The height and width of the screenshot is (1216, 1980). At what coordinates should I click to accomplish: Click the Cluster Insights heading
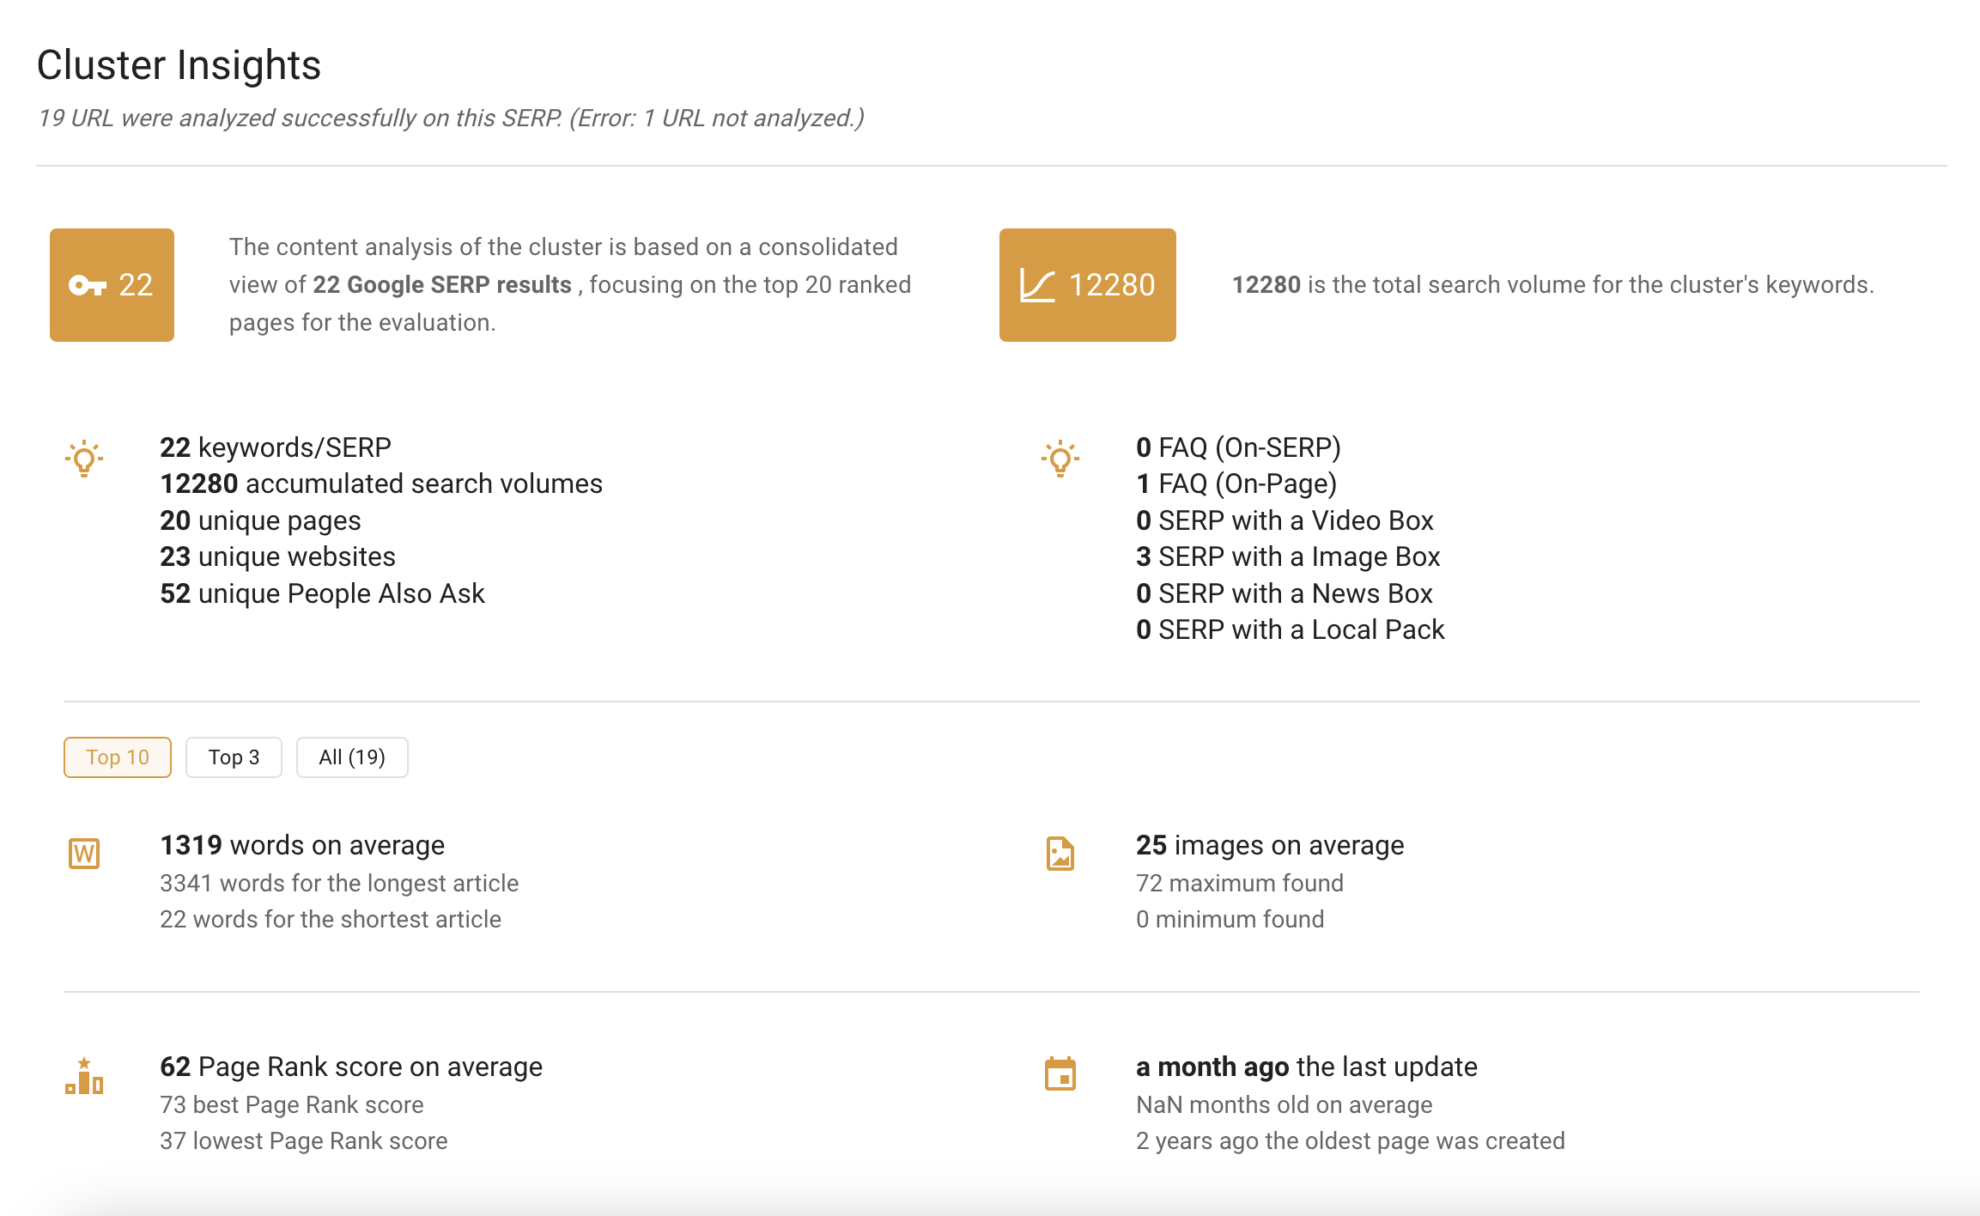179,65
